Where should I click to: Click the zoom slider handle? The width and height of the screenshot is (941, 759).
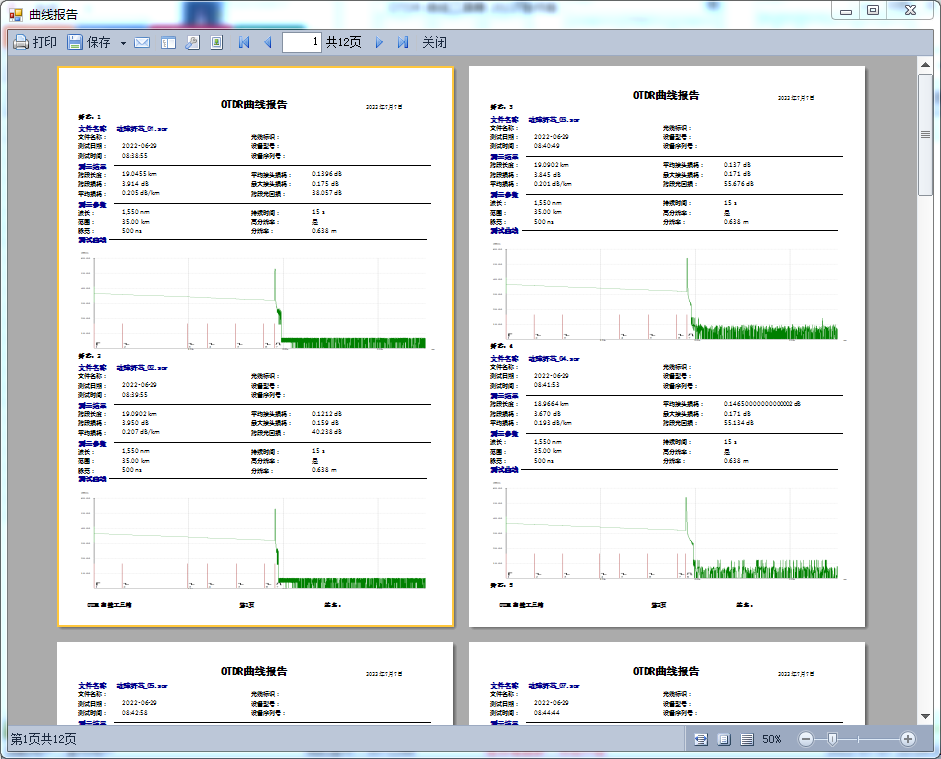pyautogui.click(x=832, y=739)
